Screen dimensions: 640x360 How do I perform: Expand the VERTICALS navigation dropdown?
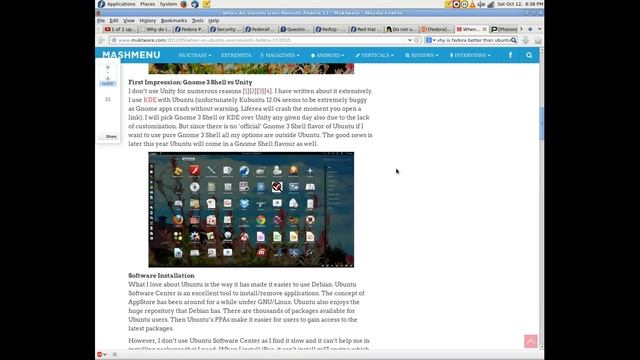point(374,55)
